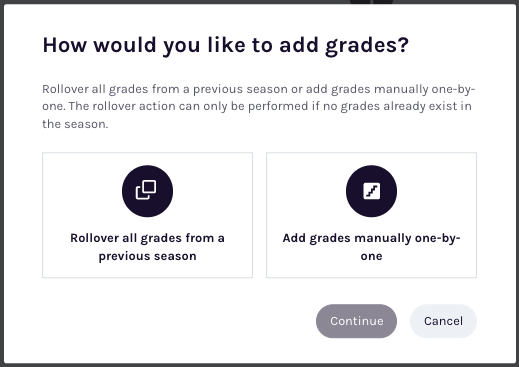Click the Continue button

click(x=356, y=321)
